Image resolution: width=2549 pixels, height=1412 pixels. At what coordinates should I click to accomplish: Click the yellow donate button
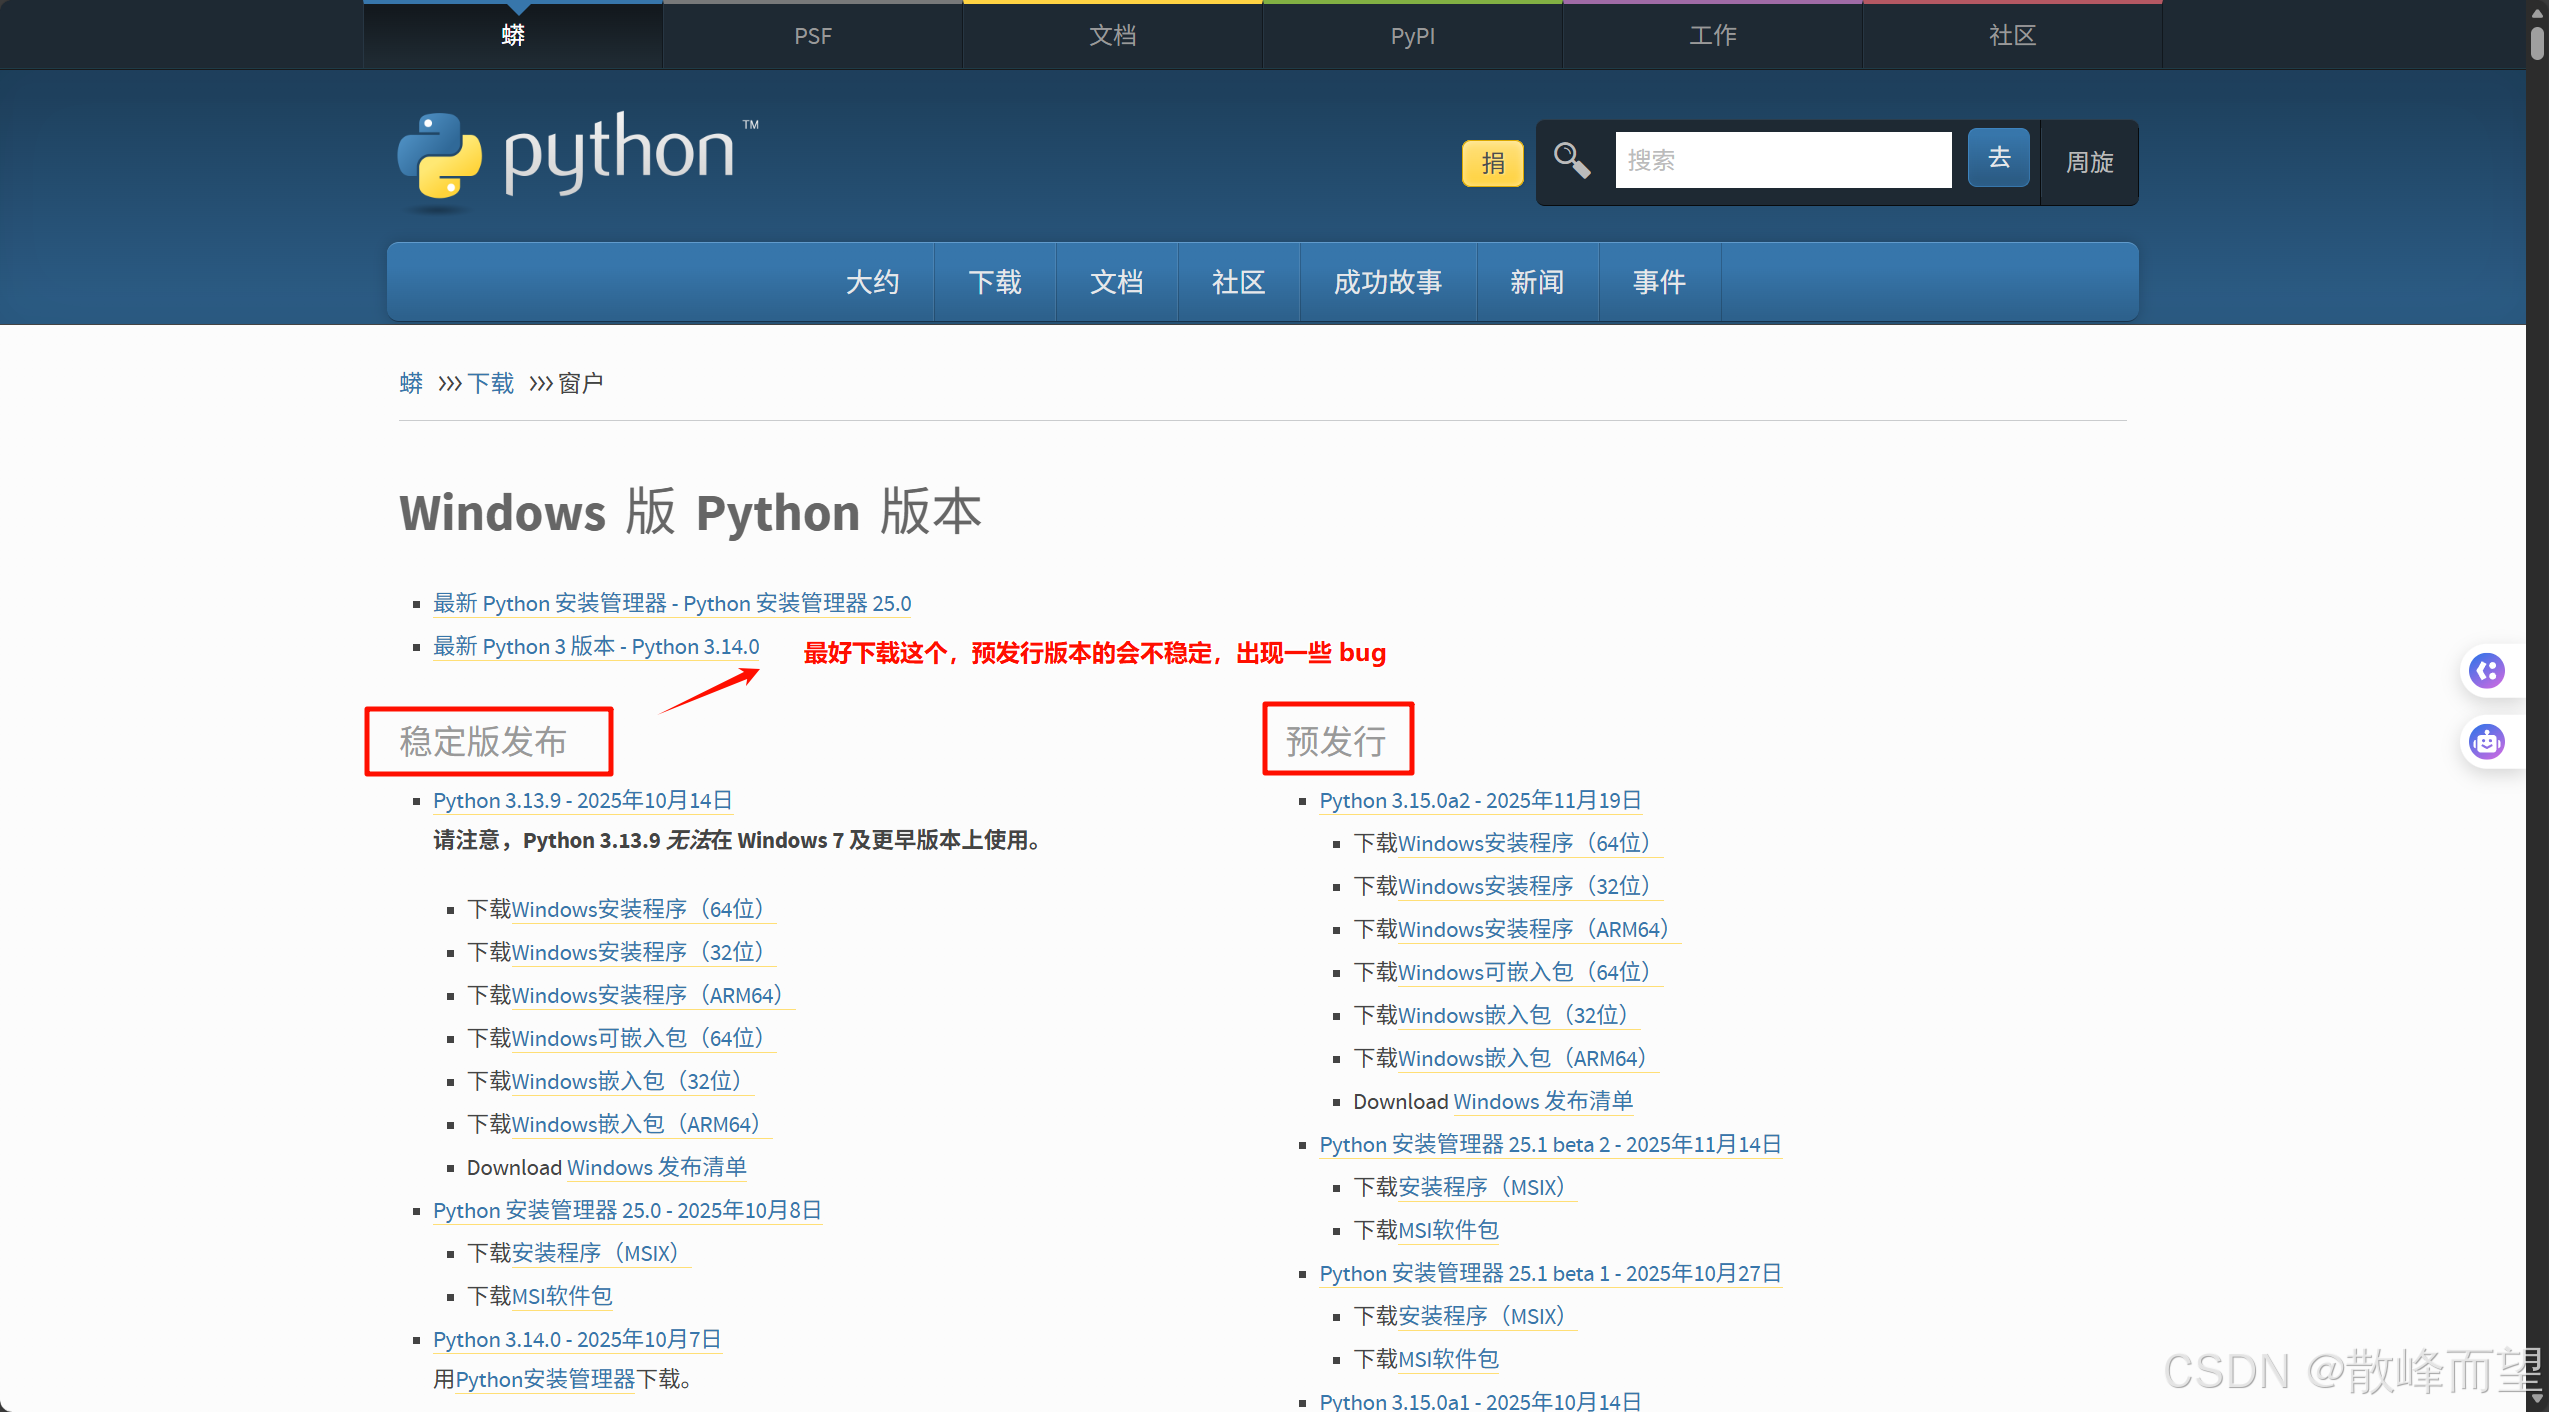1492,163
